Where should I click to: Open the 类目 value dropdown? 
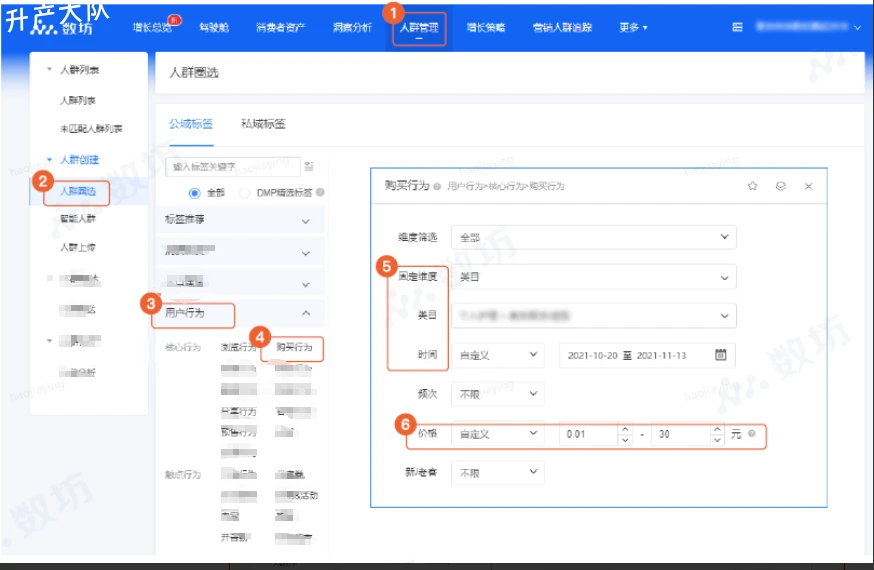[x=594, y=316]
